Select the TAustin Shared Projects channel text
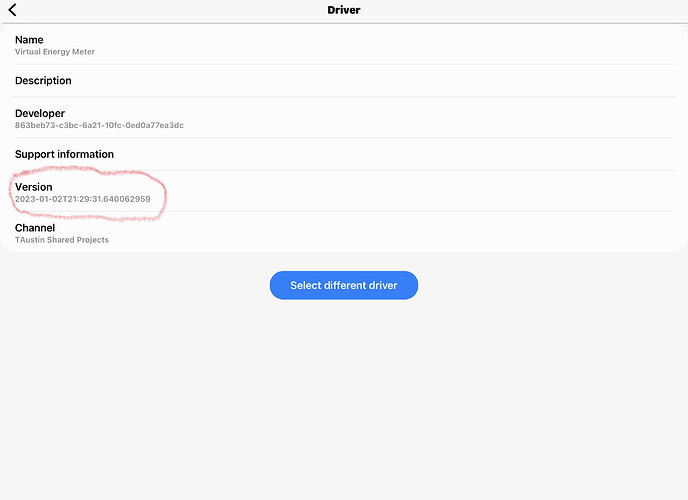This screenshot has height=500, width=688. (x=61, y=240)
